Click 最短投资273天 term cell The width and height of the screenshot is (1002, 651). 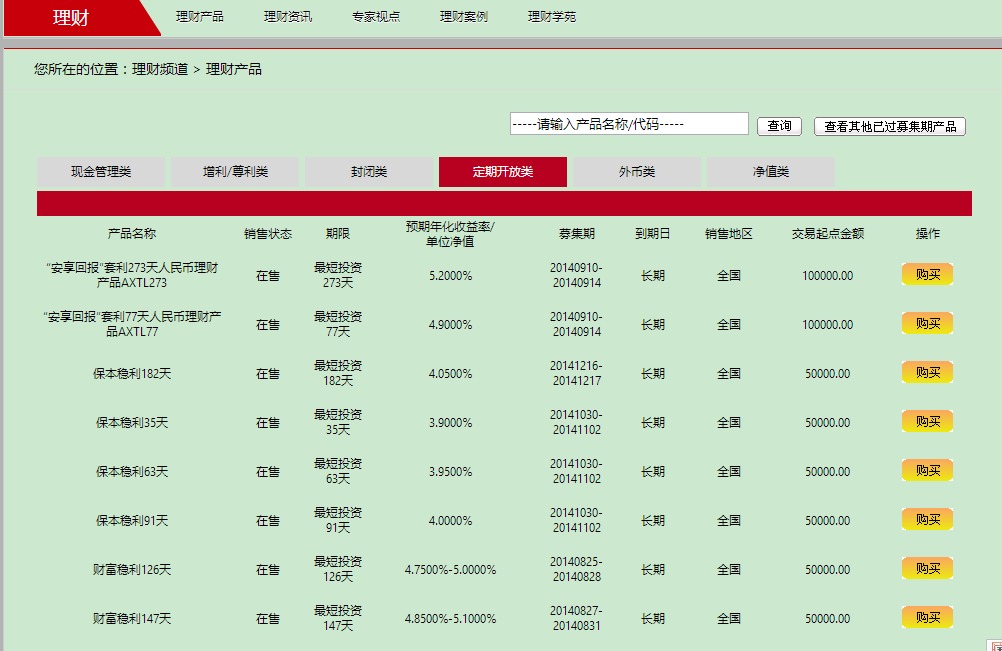337,275
